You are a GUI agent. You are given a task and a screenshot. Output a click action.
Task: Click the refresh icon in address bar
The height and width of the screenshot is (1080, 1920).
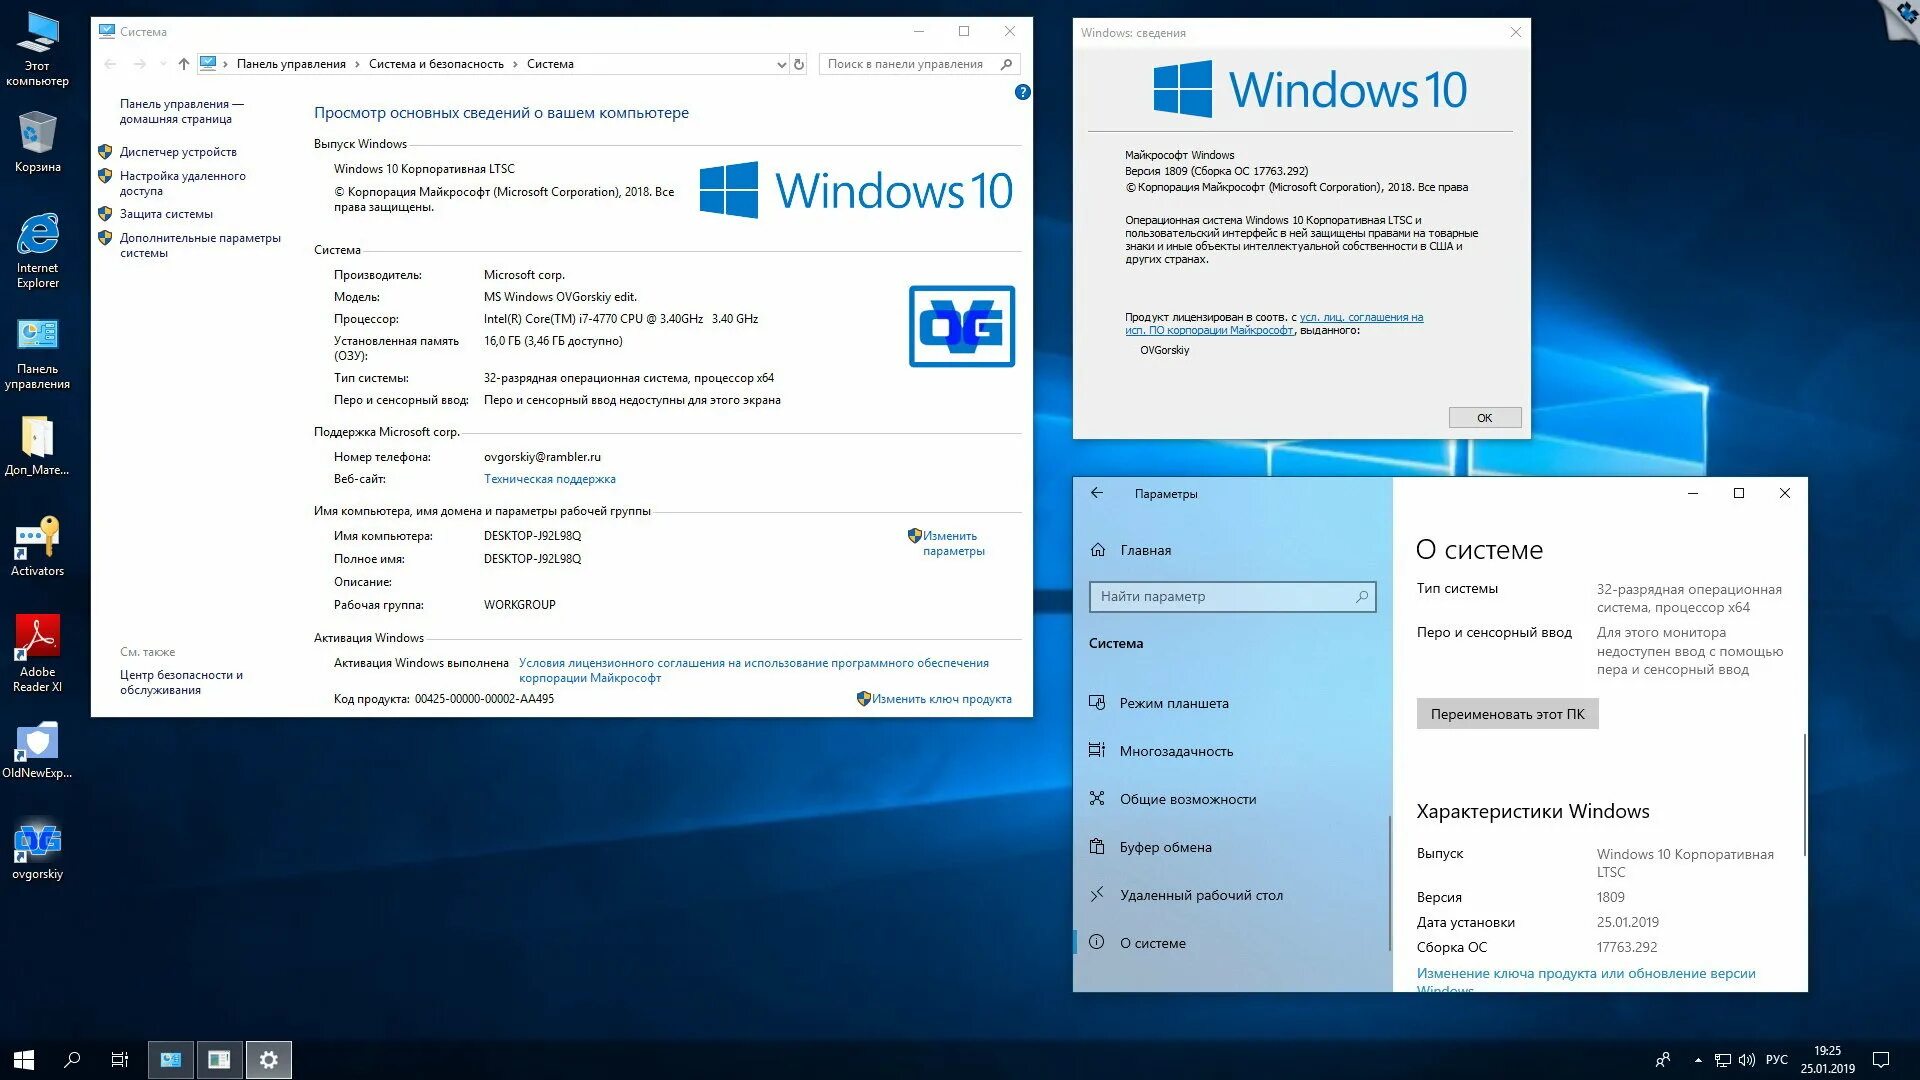(799, 64)
